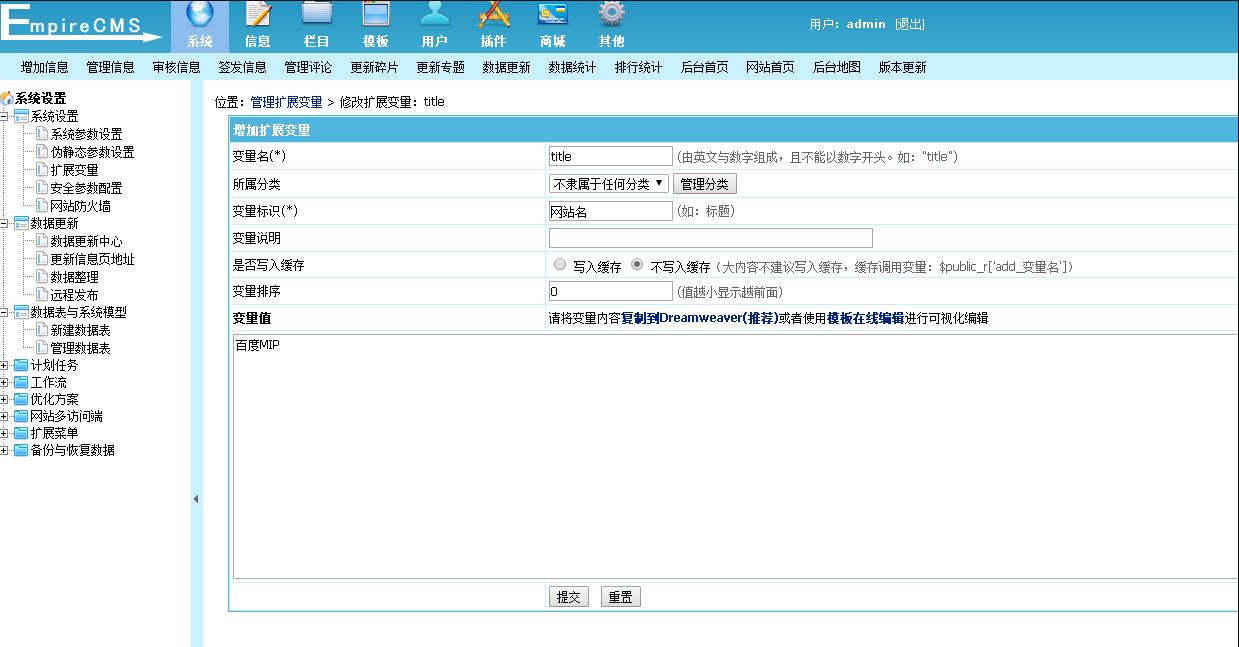1239x647 pixels.
Task: Select the 栏目 (Columns) module icon
Action: [316, 24]
